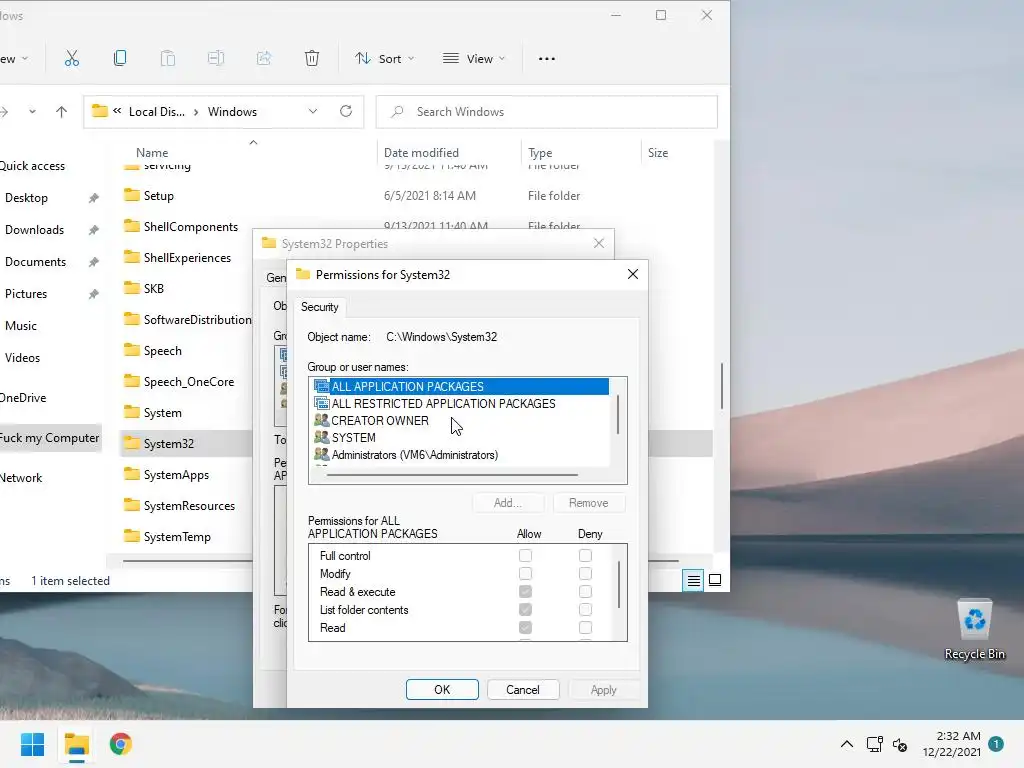The image size is (1024, 768).
Task: Open the notification badge in taskbar corner
Action: (x=996, y=744)
